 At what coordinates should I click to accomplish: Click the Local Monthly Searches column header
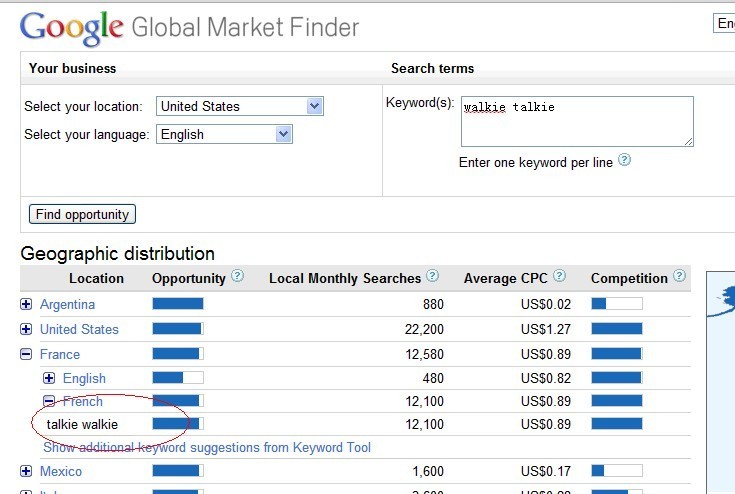click(345, 278)
